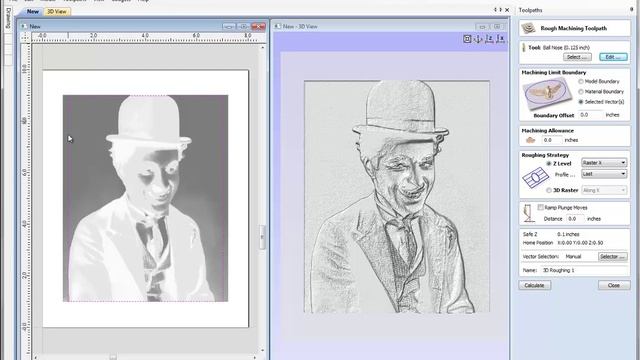
Task: Click the Machining Allowance value field
Action: click(x=552, y=140)
